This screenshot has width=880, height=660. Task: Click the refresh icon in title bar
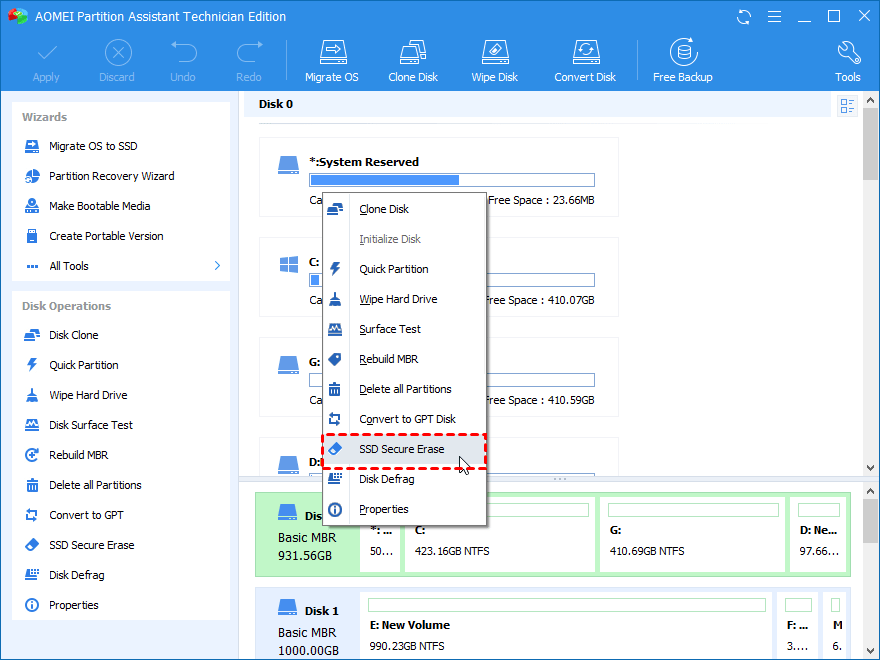point(744,17)
